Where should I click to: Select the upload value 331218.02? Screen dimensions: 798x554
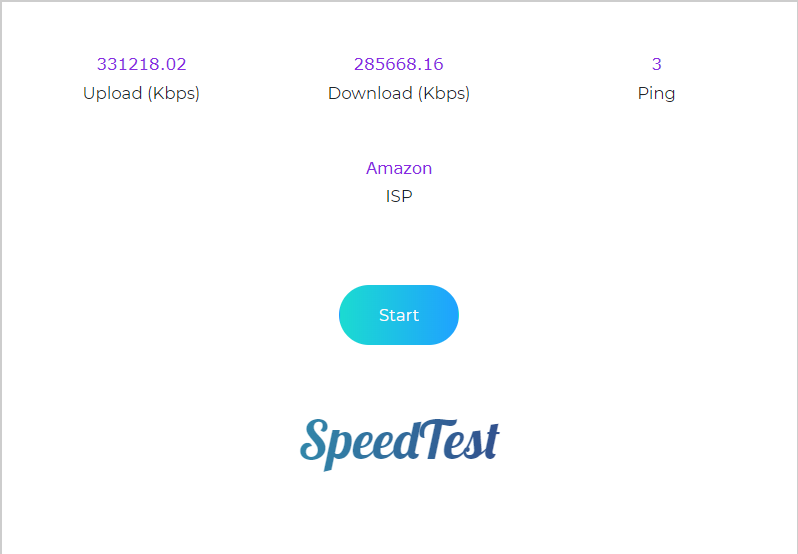(x=141, y=64)
